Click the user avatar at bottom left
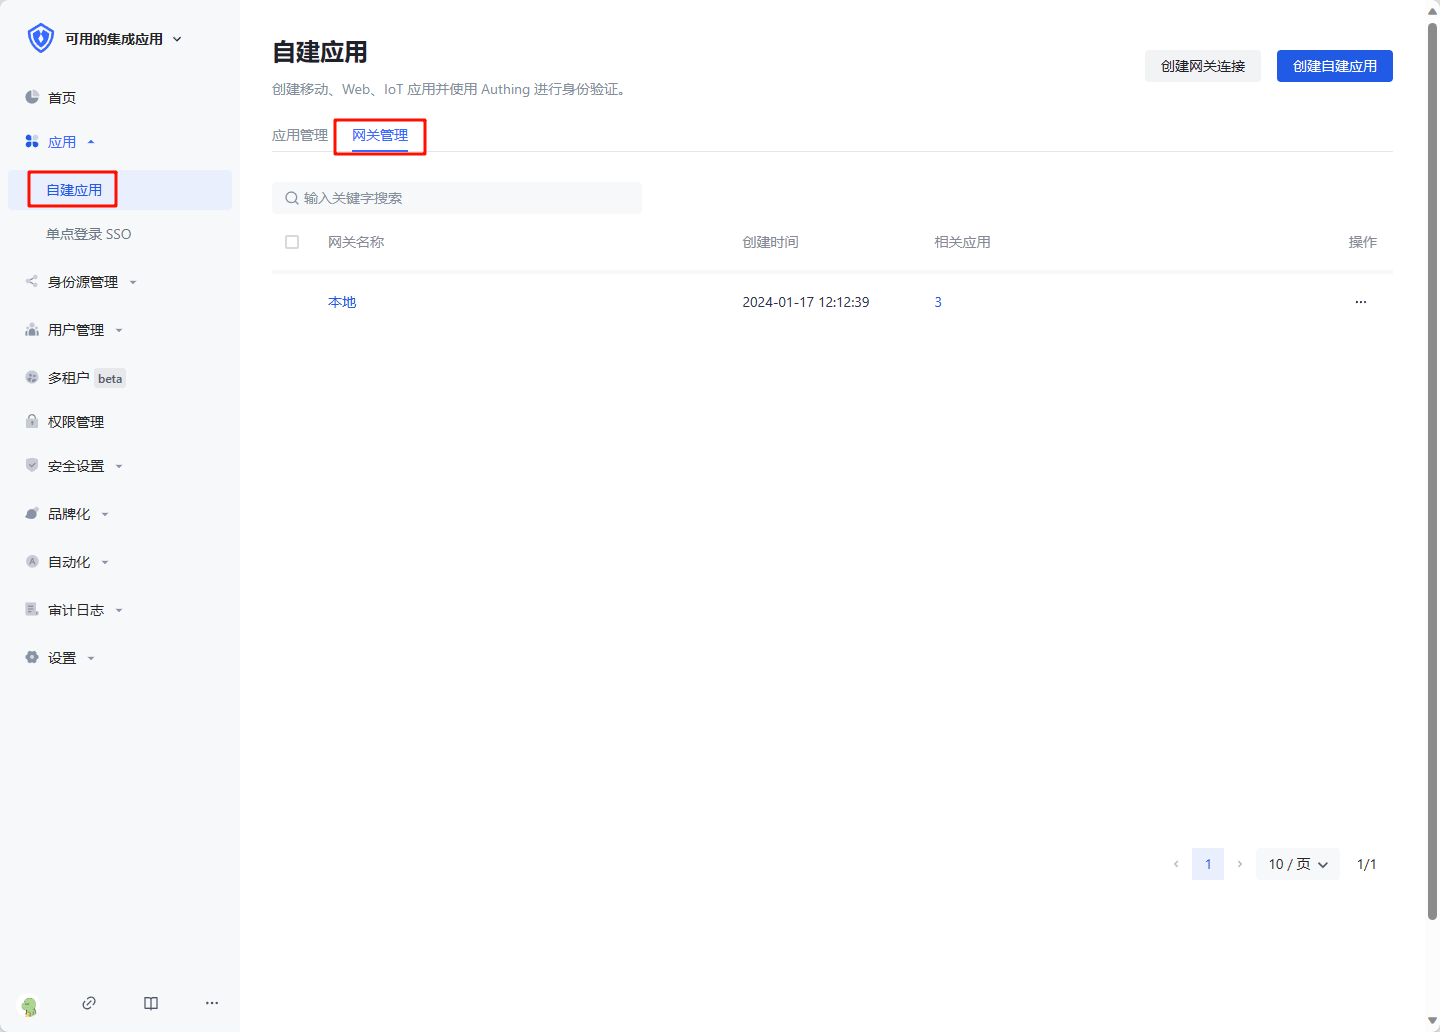 click(x=30, y=1006)
